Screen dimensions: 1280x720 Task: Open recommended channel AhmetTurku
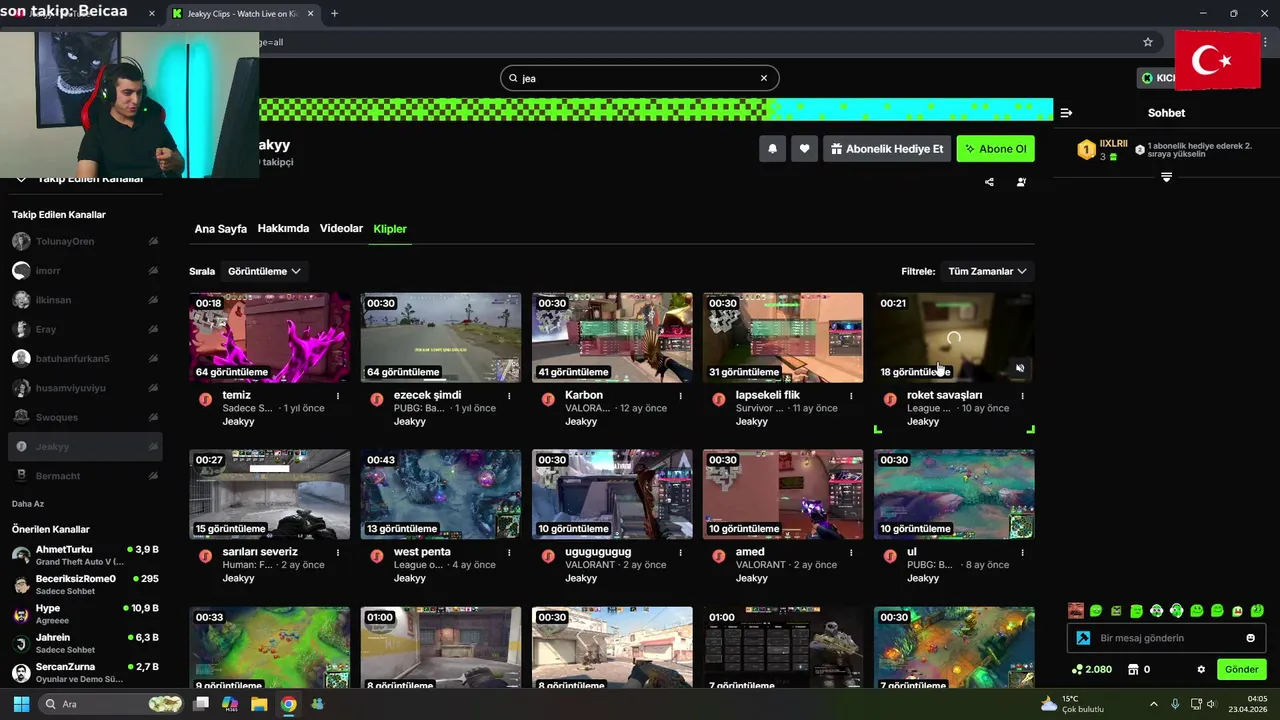tap(85, 555)
